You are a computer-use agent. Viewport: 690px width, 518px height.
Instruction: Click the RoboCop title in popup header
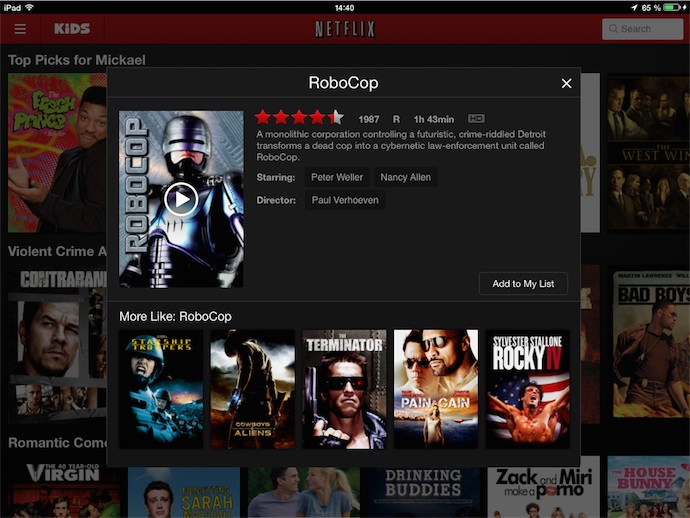(x=343, y=83)
